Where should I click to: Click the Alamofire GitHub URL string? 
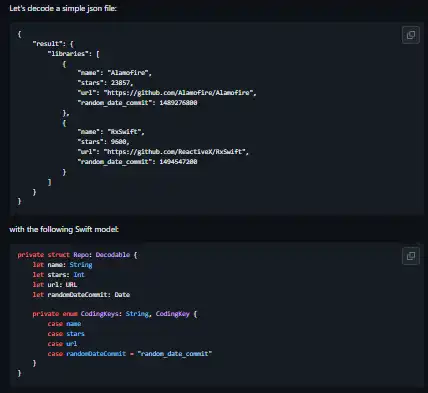click(x=179, y=93)
